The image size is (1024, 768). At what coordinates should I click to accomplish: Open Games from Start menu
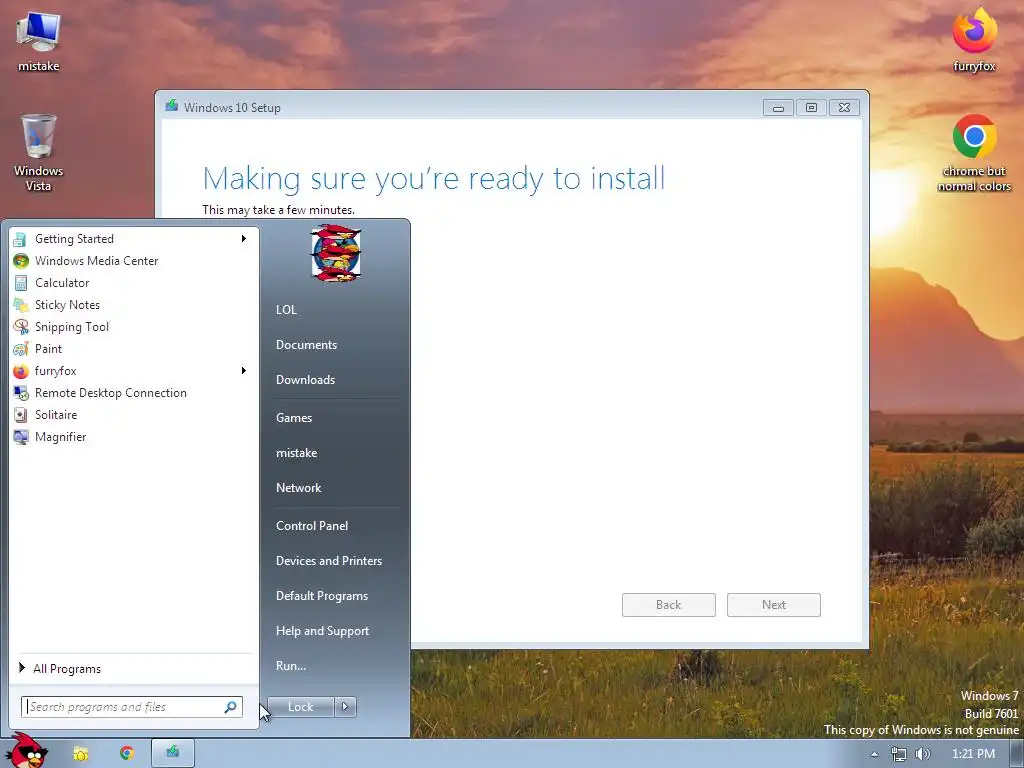click(294, 418)
